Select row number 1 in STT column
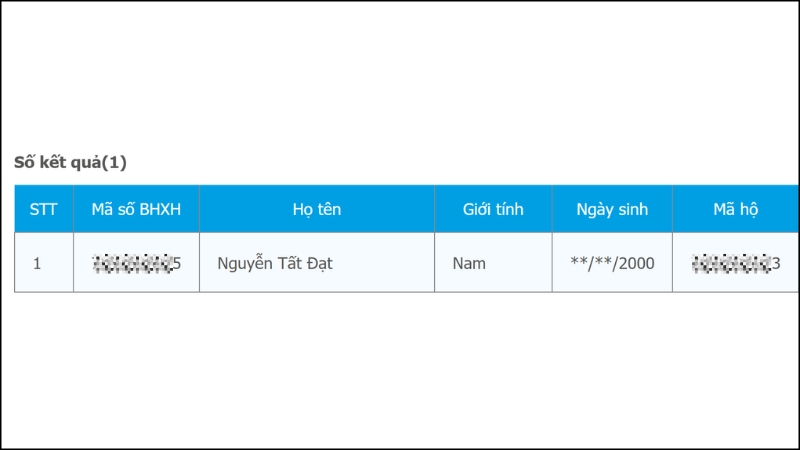This screenshot has width=800, height=450. coord(37,264)
